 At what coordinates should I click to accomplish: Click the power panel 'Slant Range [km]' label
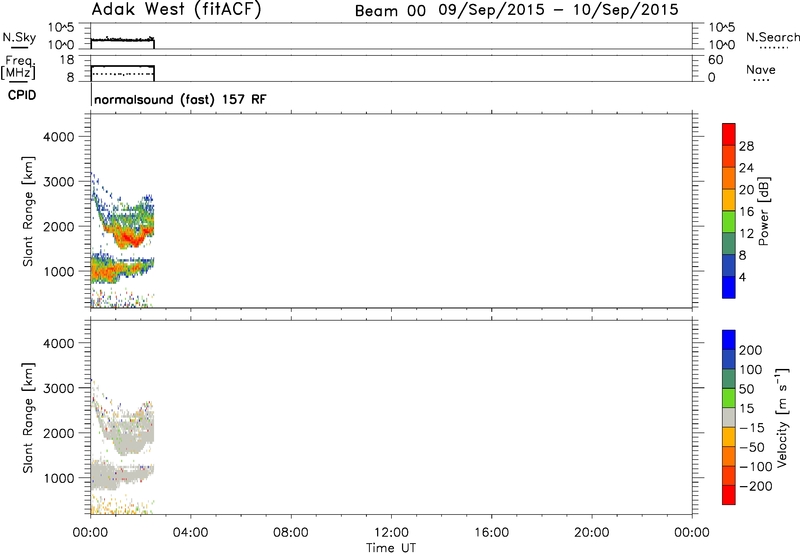point(28,211)
